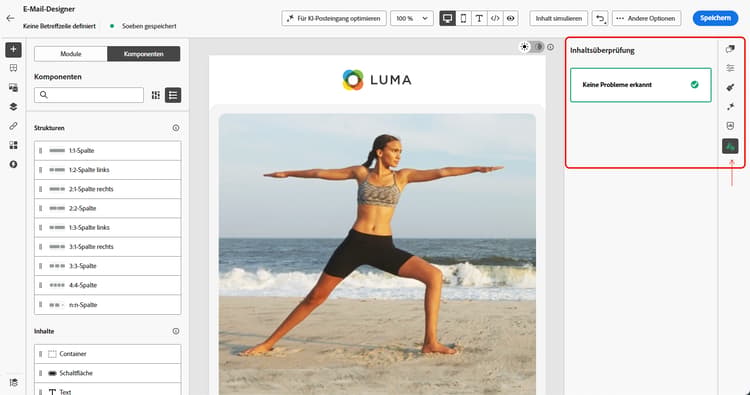The height and width of the screenshot is (395, 750).
Task: Open the second left rail icon below the plus
Action: tap(13, 68)
